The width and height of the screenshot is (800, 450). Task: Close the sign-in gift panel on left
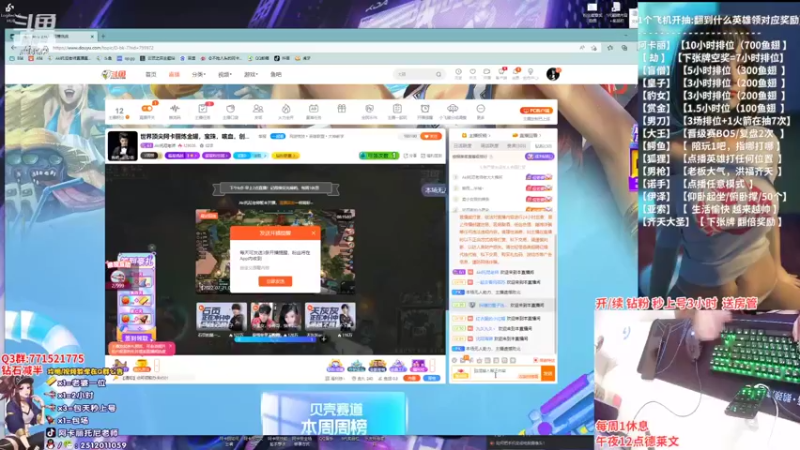coord(152,248)
